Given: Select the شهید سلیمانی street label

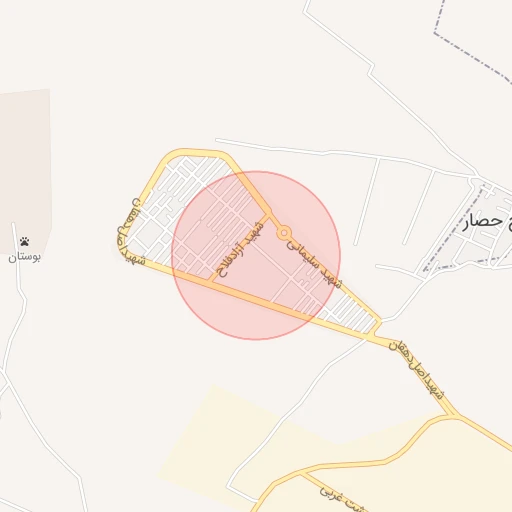Looking at the screenshot, I should (x=314, y=263).
